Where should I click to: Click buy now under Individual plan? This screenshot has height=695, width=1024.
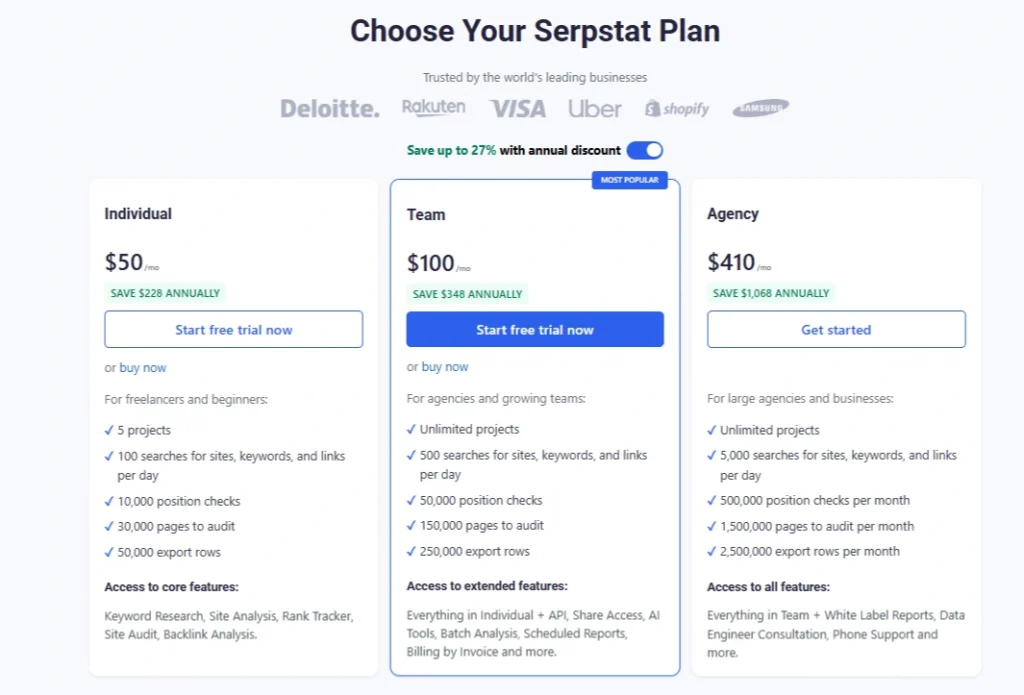point(143,368)
